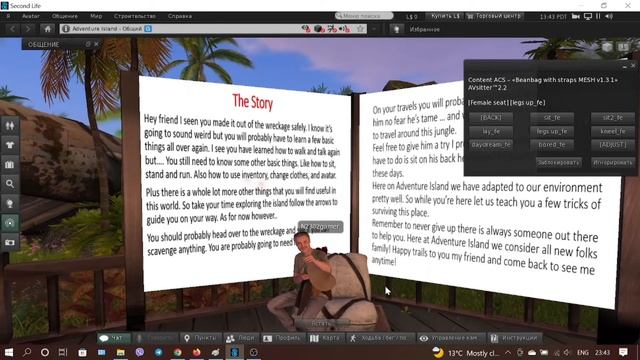
Task: Click the lightbulb icon beside Избранное
Action: pyautogui.click(x=396, y=29)
